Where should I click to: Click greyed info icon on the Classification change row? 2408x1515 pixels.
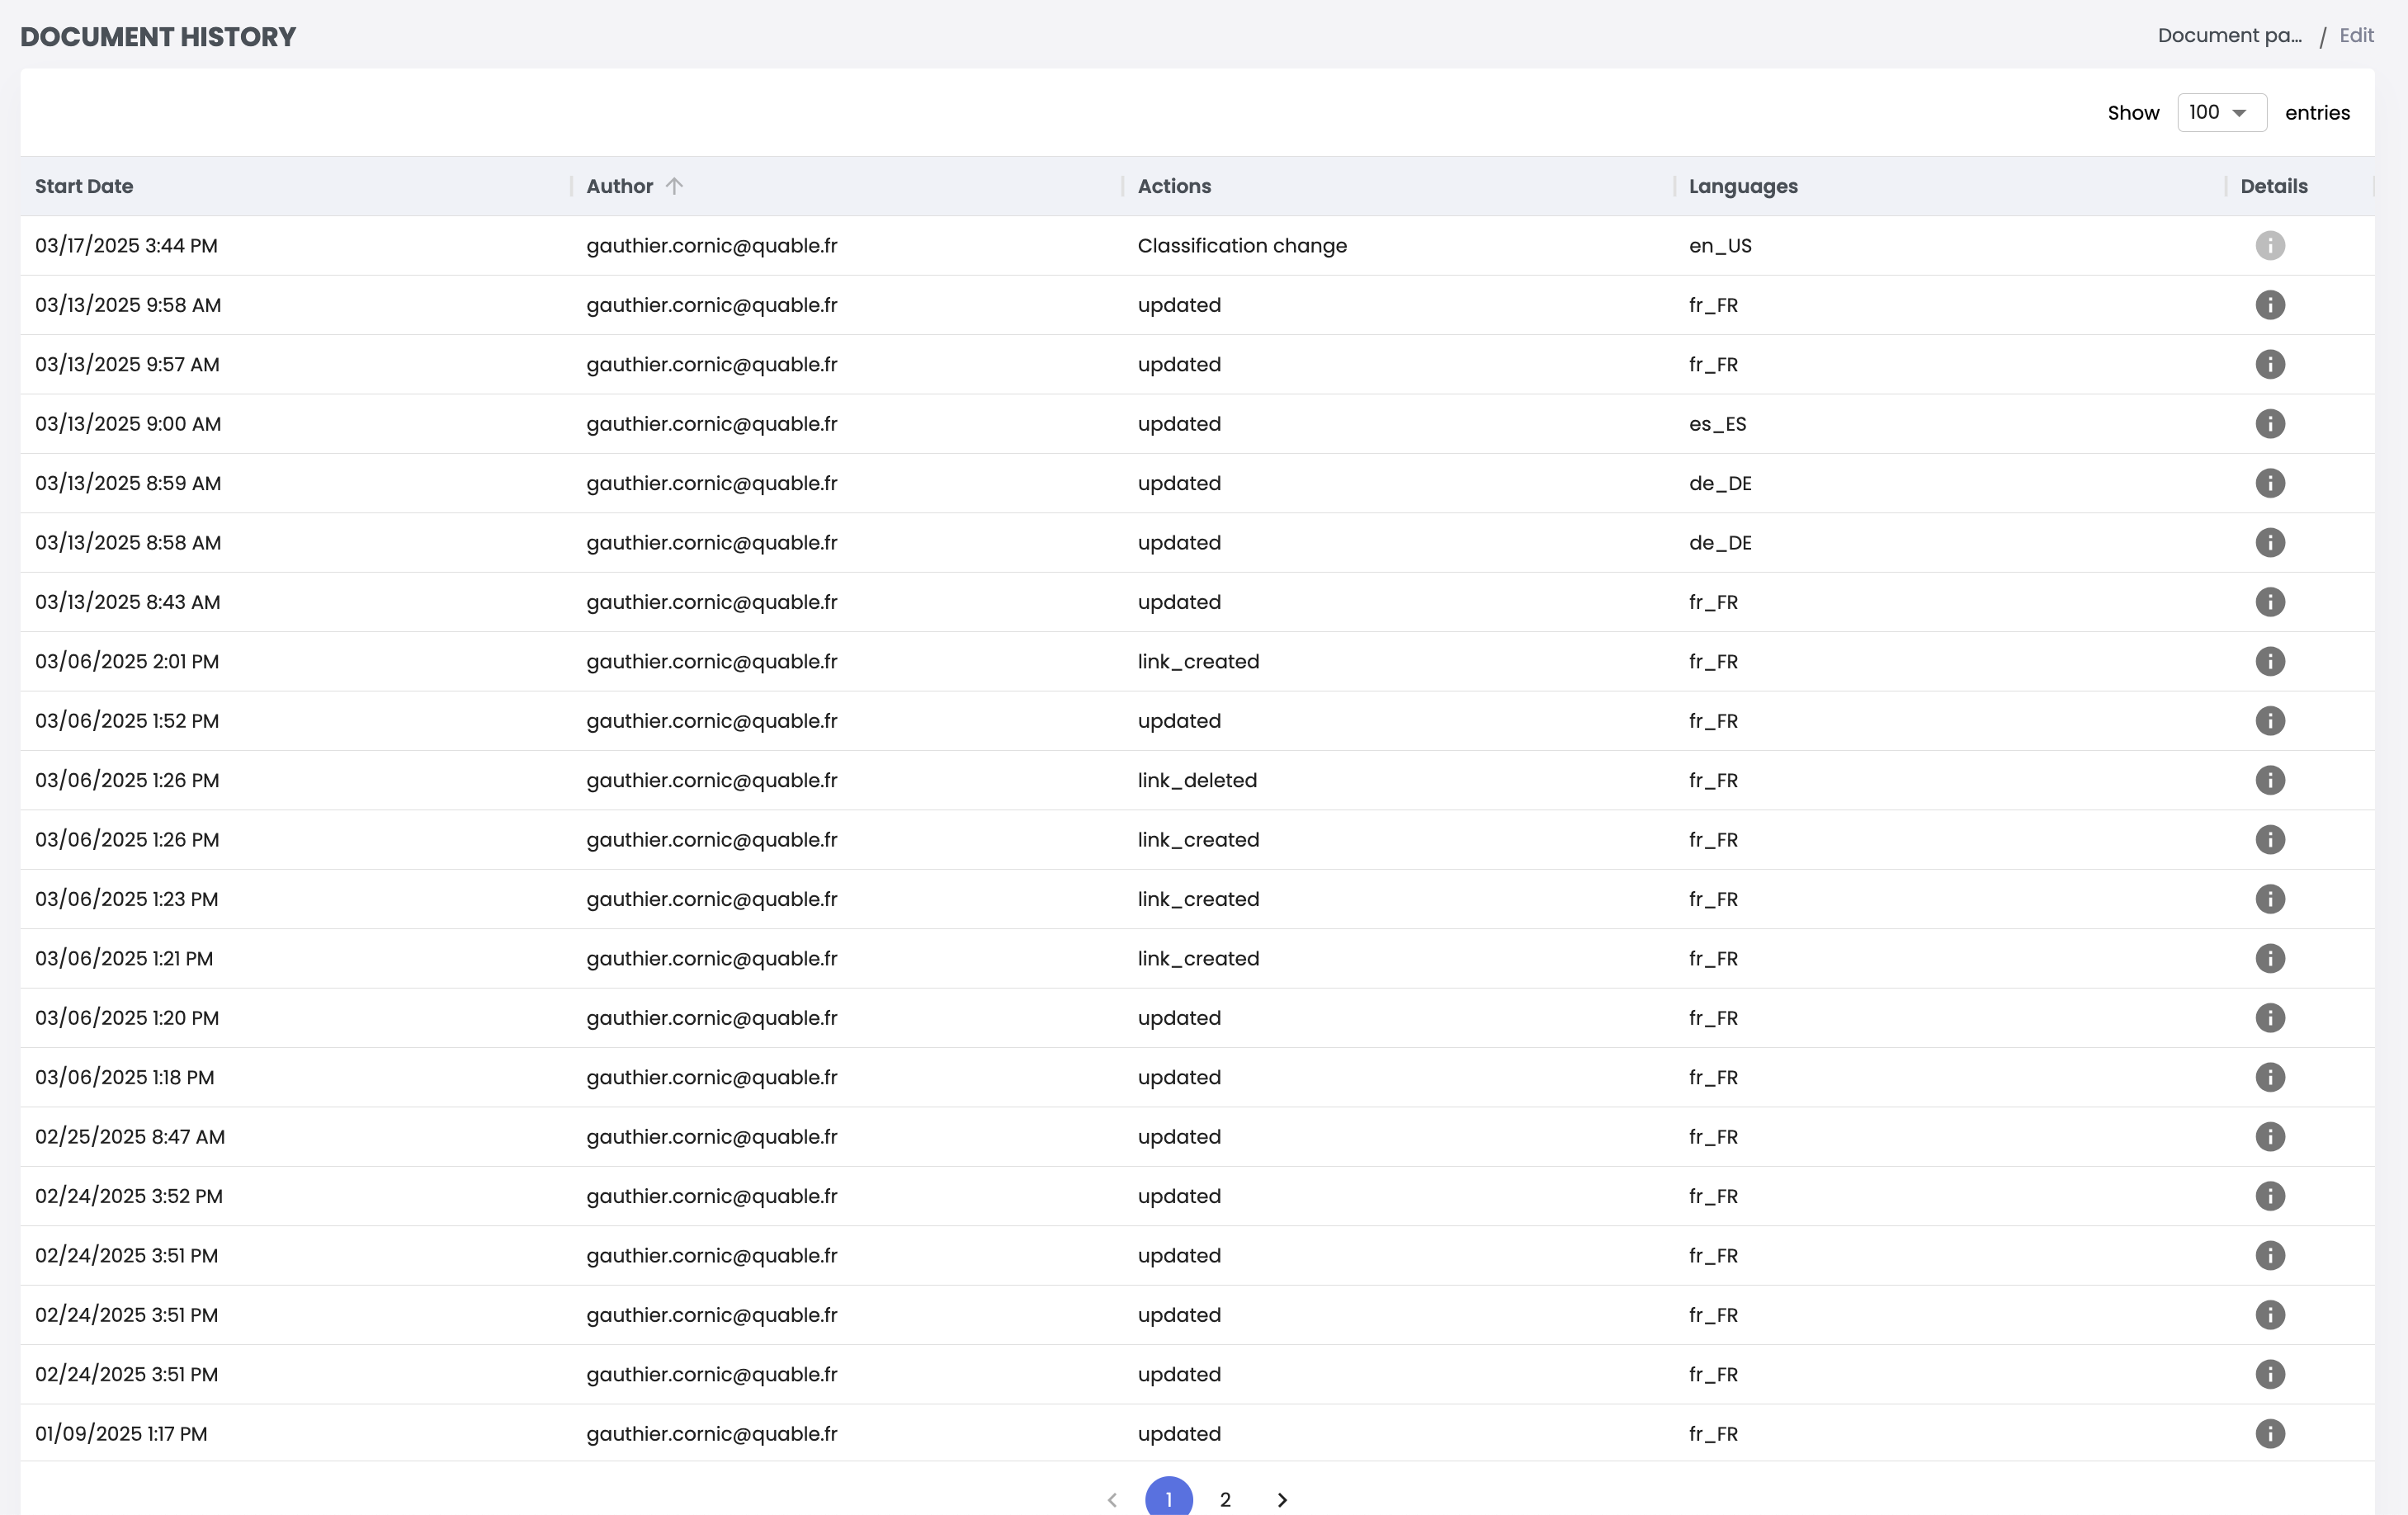coord(2269,245)
